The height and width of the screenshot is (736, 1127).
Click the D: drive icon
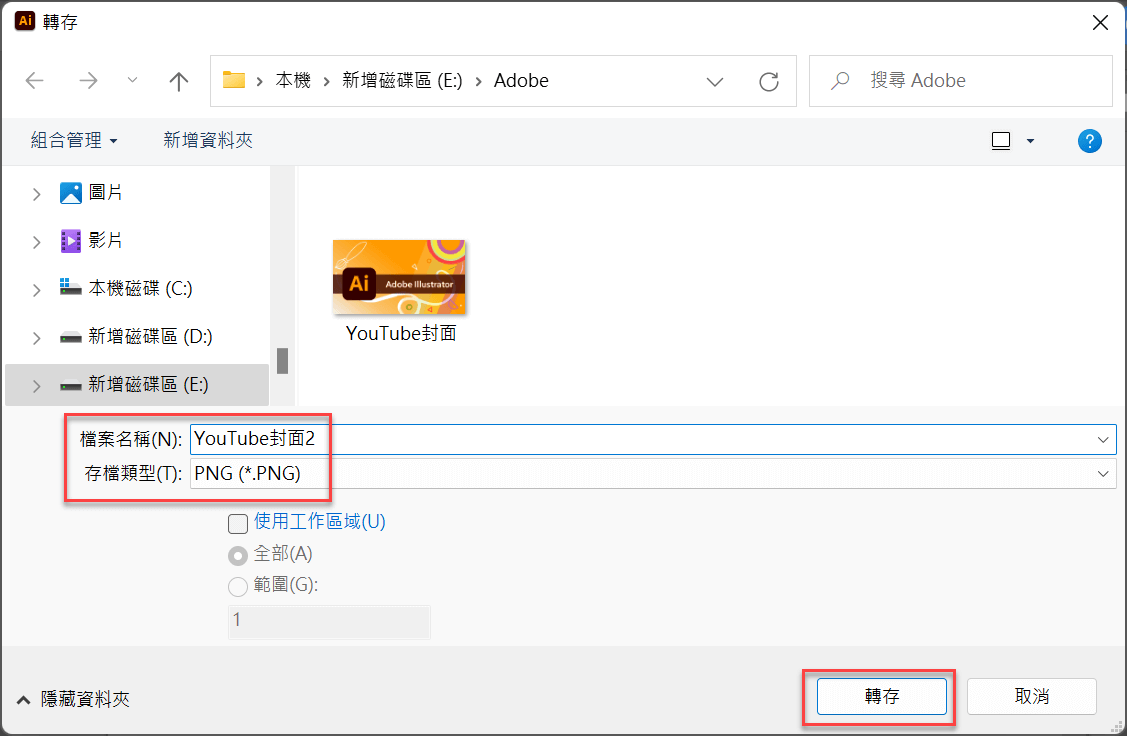(x=70, y=337)
